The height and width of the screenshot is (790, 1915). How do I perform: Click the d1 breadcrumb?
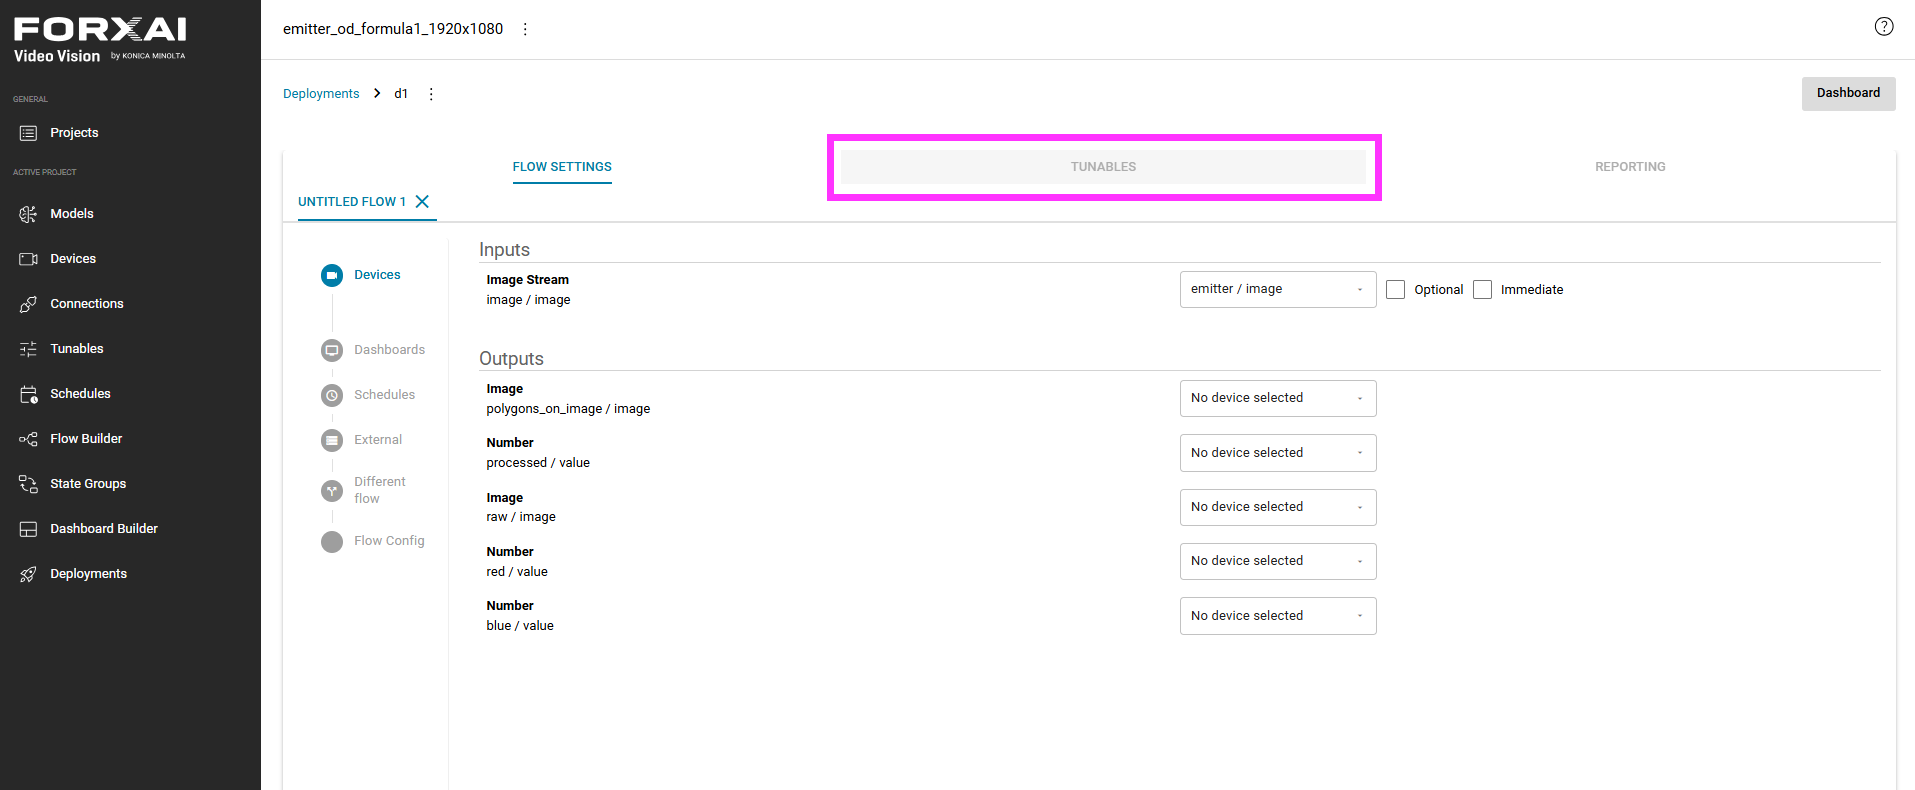(401, 94)
